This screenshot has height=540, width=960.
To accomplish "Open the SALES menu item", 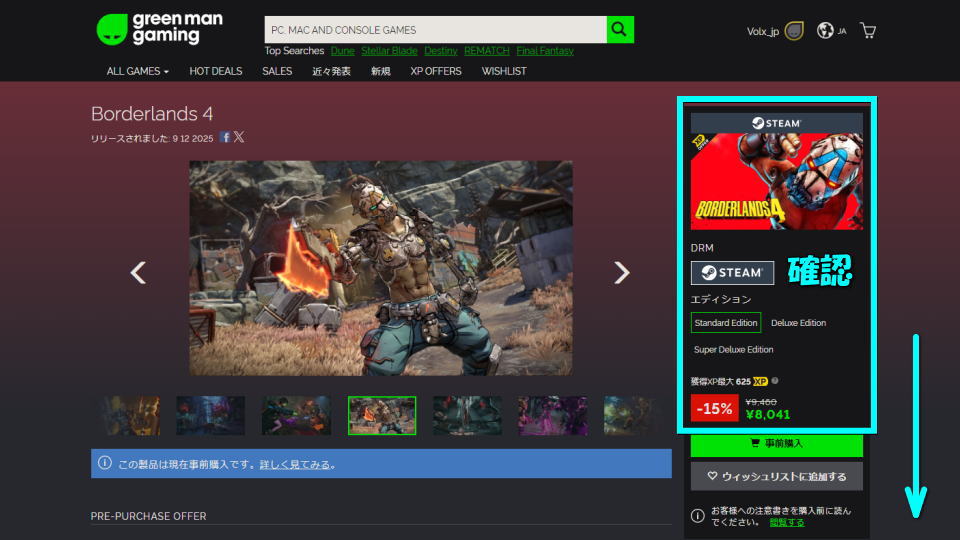I will (277, 71).
